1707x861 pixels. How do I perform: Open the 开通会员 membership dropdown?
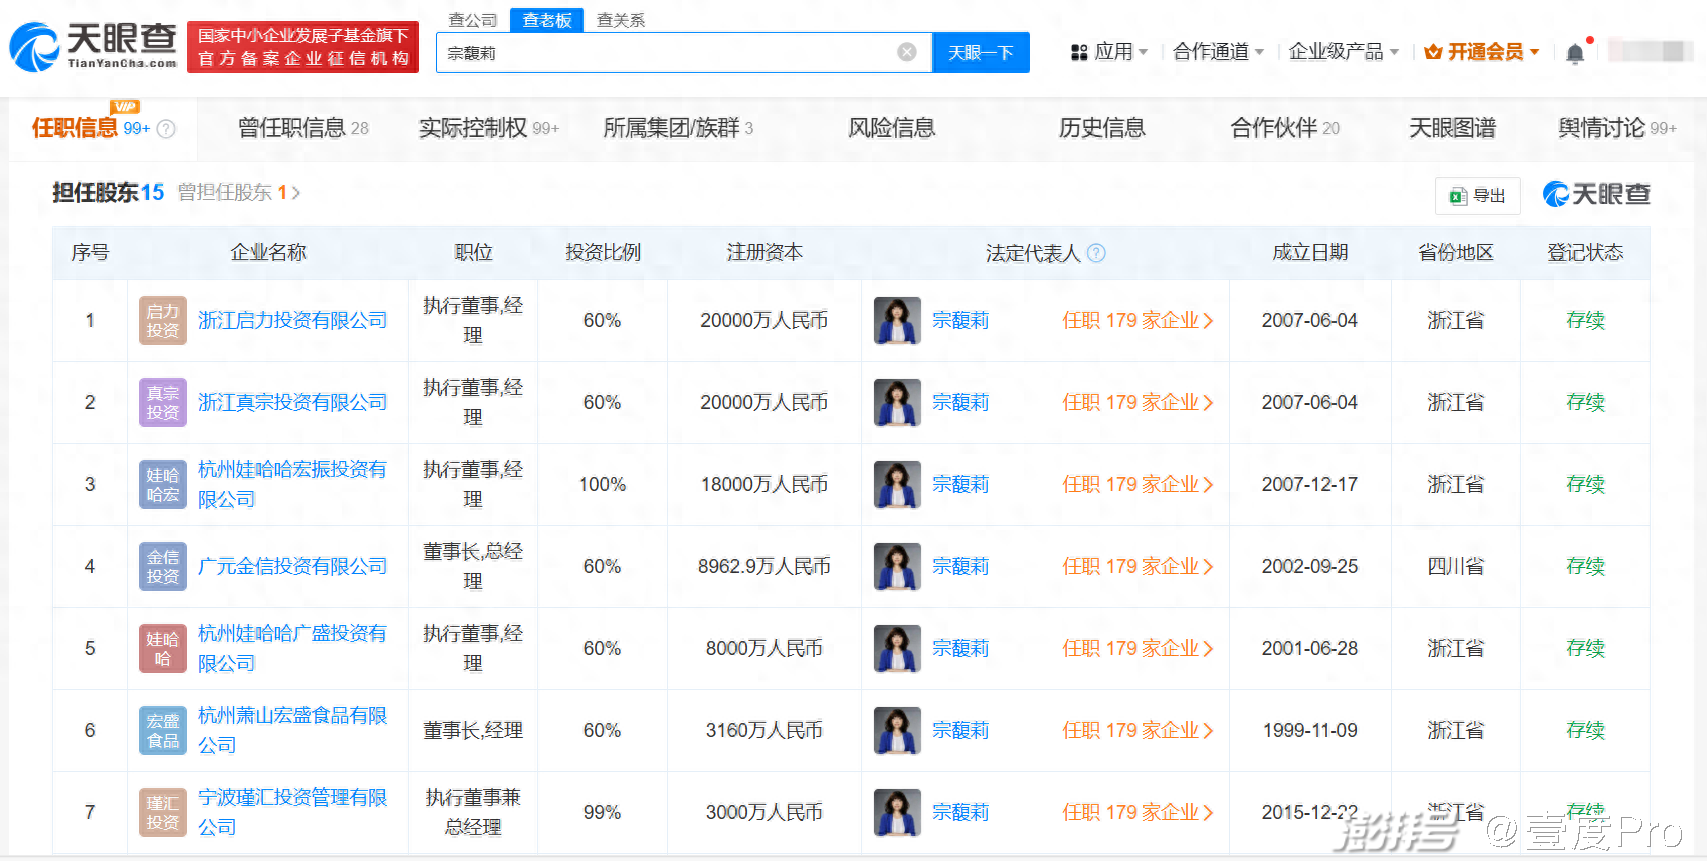(x=1482, y=52)
